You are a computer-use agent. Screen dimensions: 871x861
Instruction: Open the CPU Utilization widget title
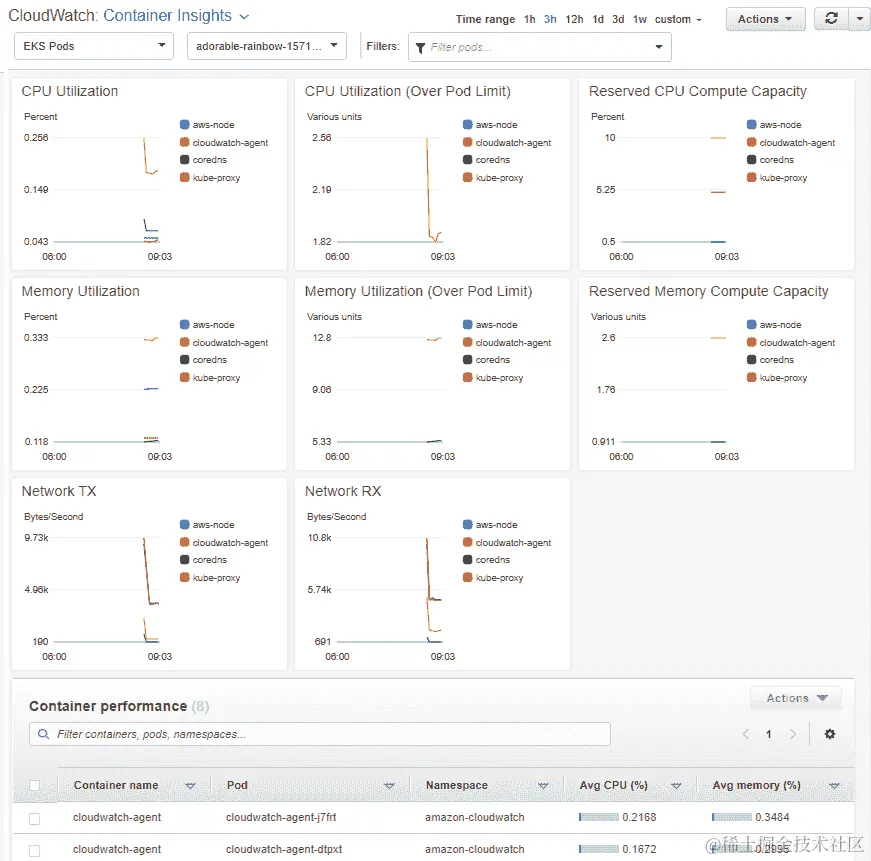69,91
